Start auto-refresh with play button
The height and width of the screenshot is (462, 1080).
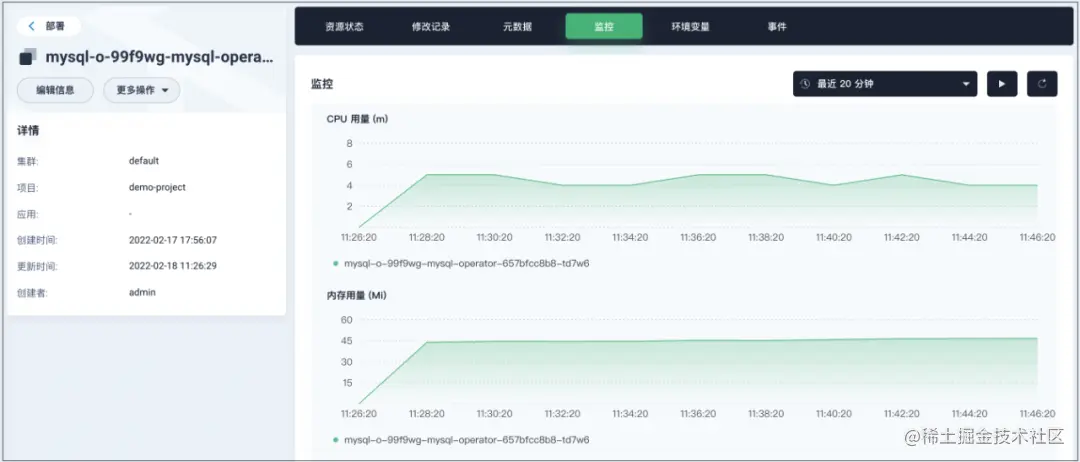click(x=1002, y=84)
